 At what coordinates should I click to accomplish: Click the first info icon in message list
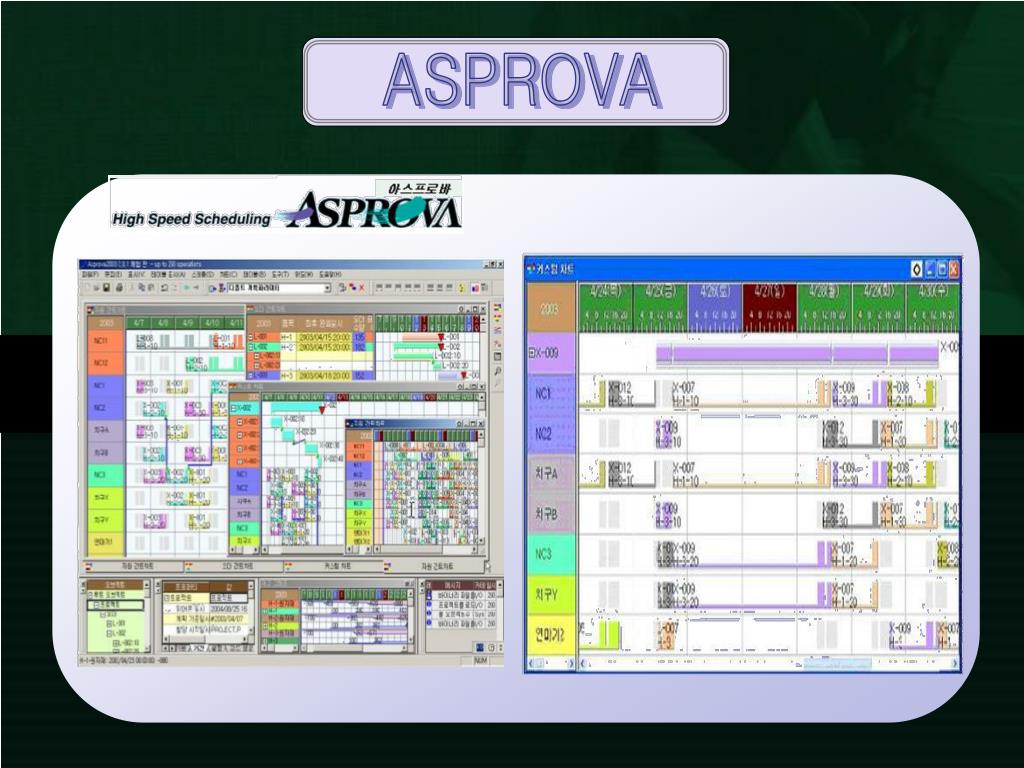tap(429, 596)
